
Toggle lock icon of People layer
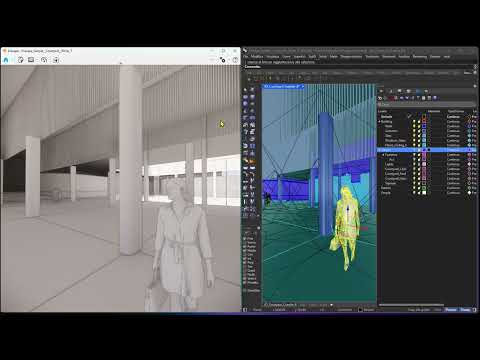(x=419, y=193)
